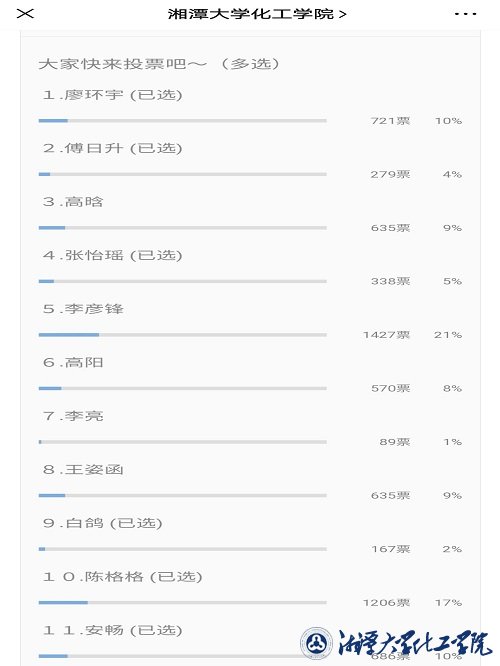
Task: Select option 2 傅日升
Action: (113, 148)
